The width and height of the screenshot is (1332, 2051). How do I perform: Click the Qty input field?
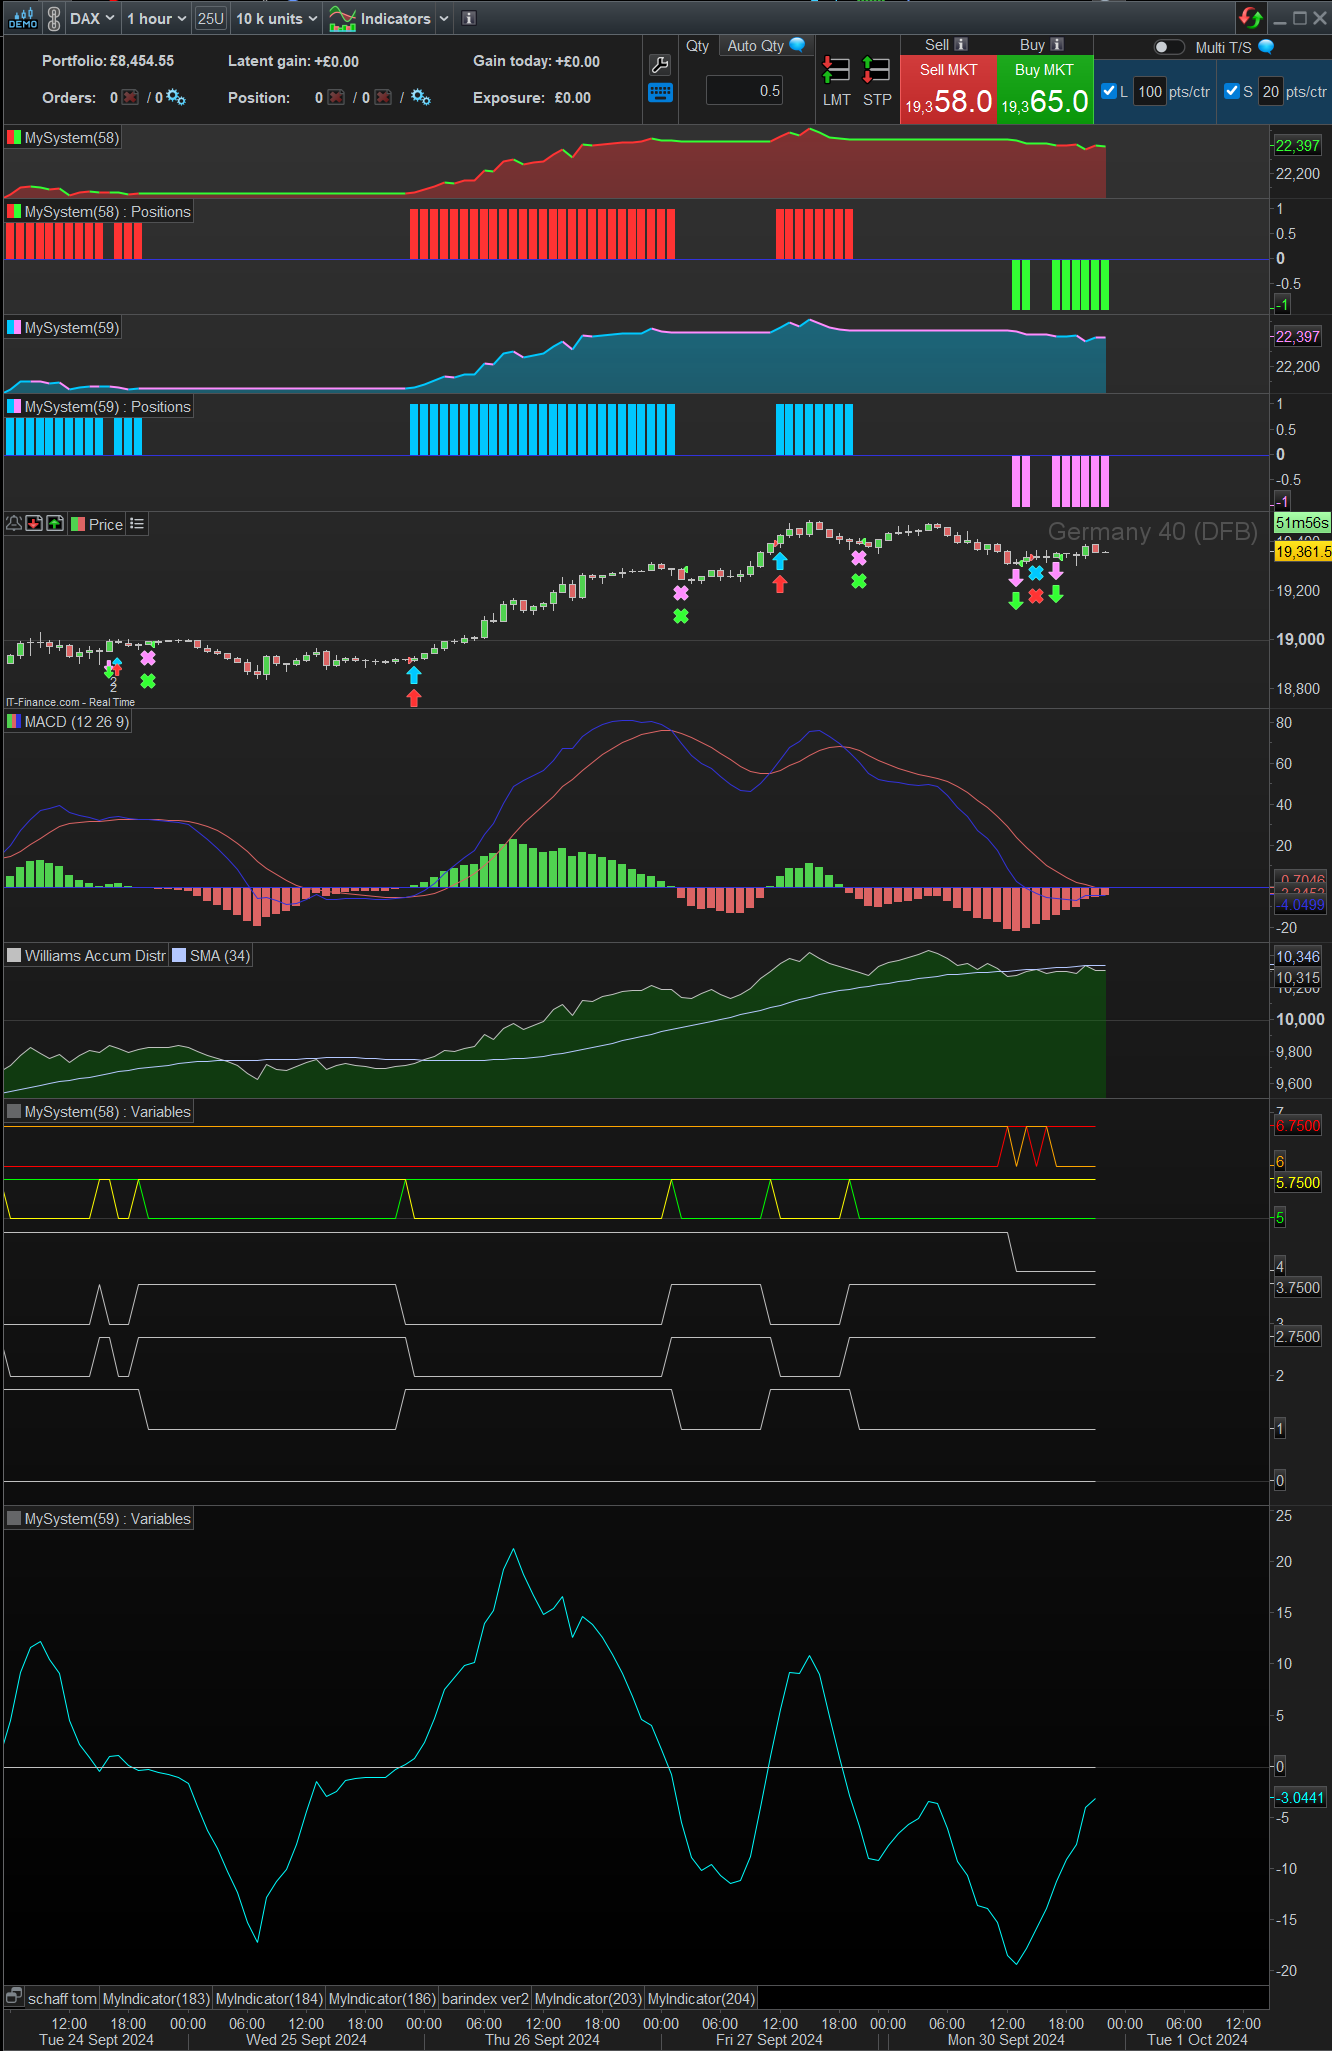tap(745, 91)
